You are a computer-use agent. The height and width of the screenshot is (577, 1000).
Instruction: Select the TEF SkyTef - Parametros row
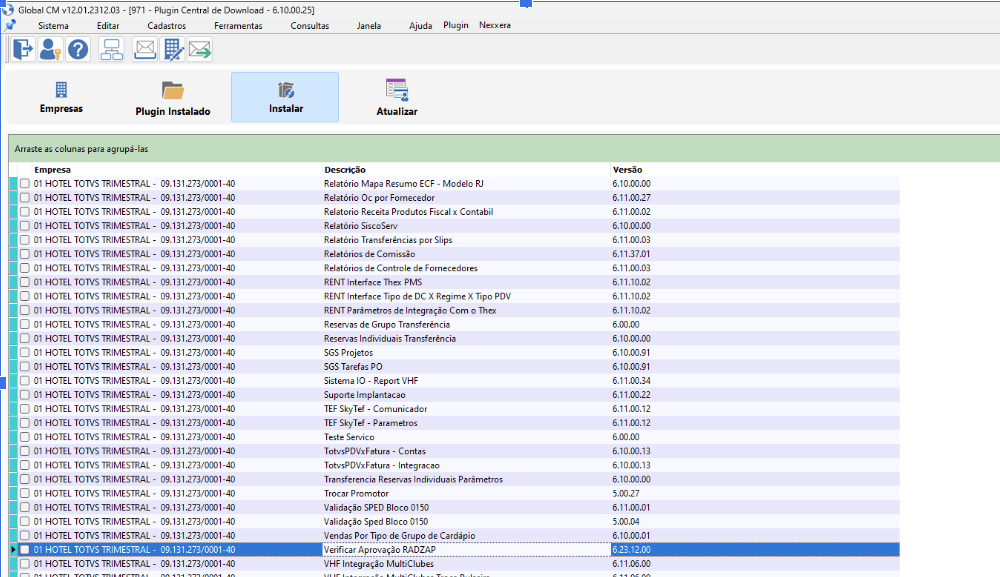pyautogui.click(x=454, y=423)
